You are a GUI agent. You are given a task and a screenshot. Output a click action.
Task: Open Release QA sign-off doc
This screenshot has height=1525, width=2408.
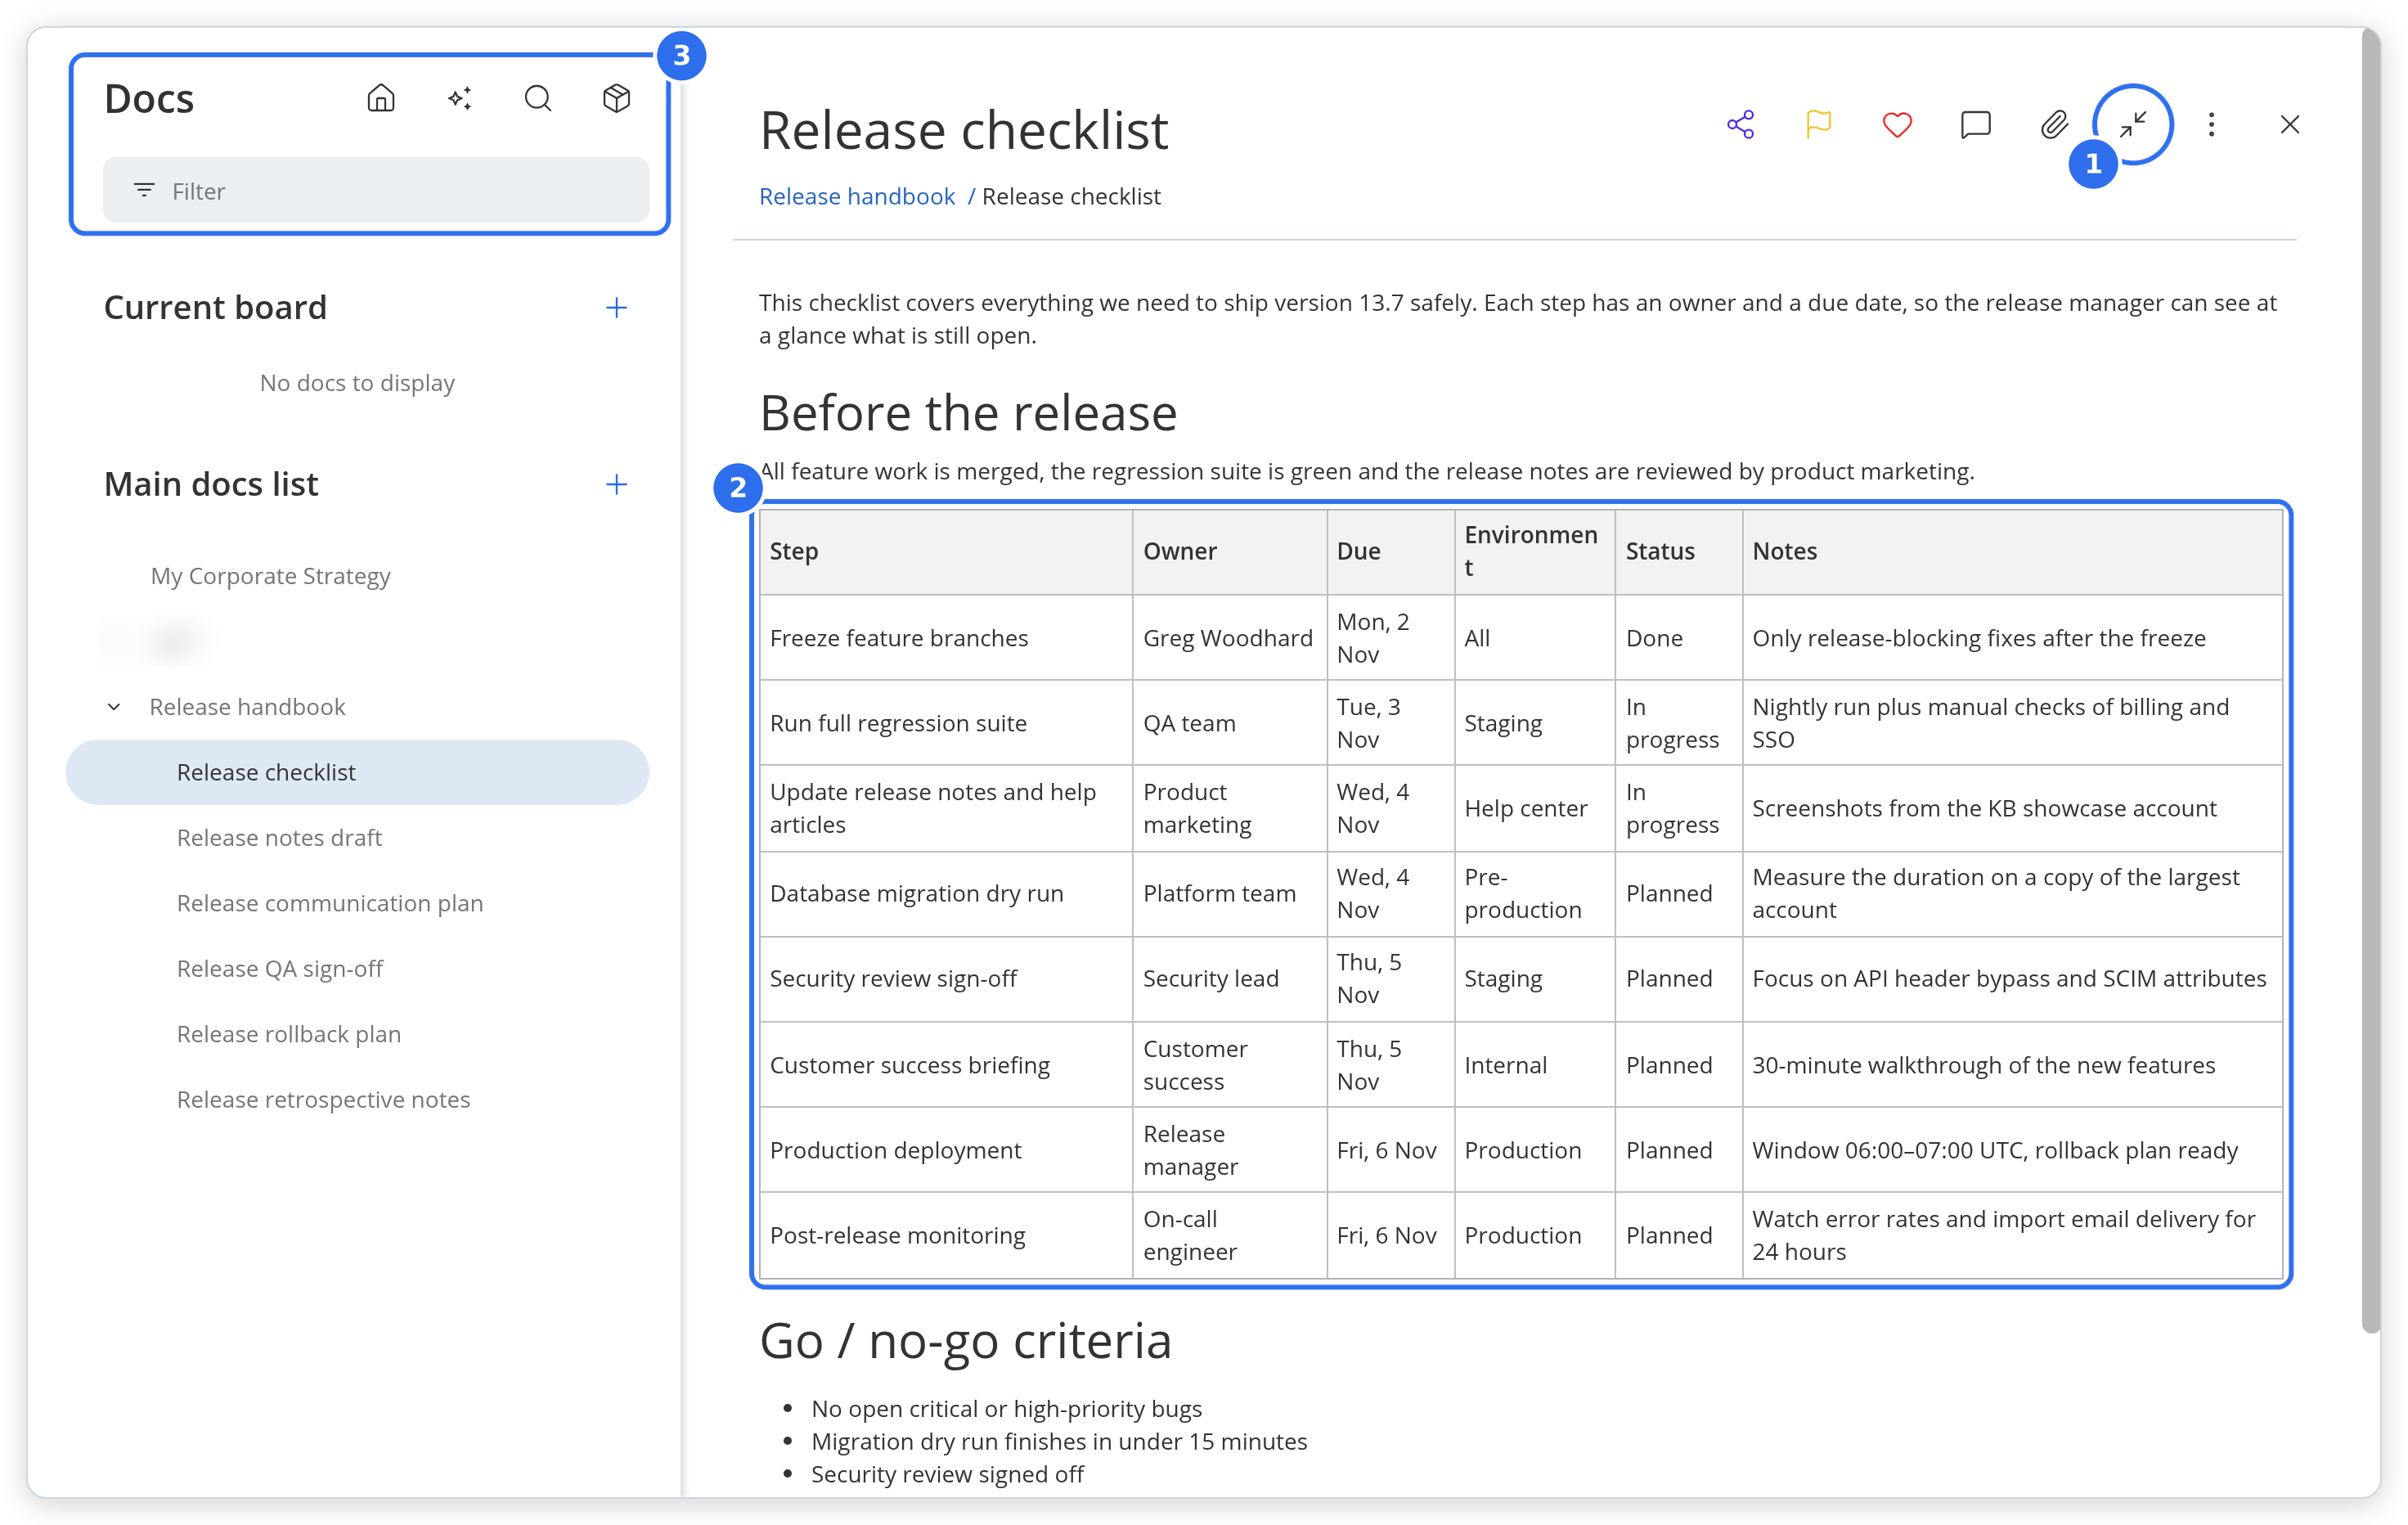[280, 968]
